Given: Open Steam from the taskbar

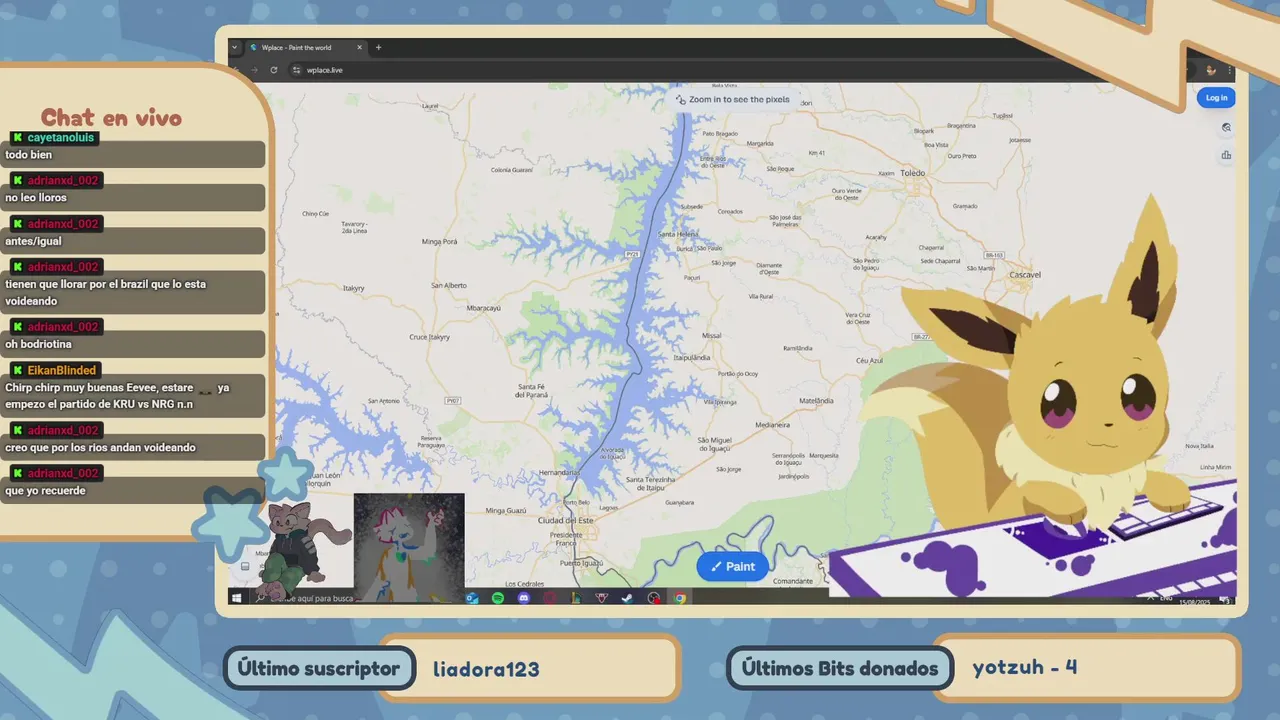Looking at the screenshot, I should point(628,598).
